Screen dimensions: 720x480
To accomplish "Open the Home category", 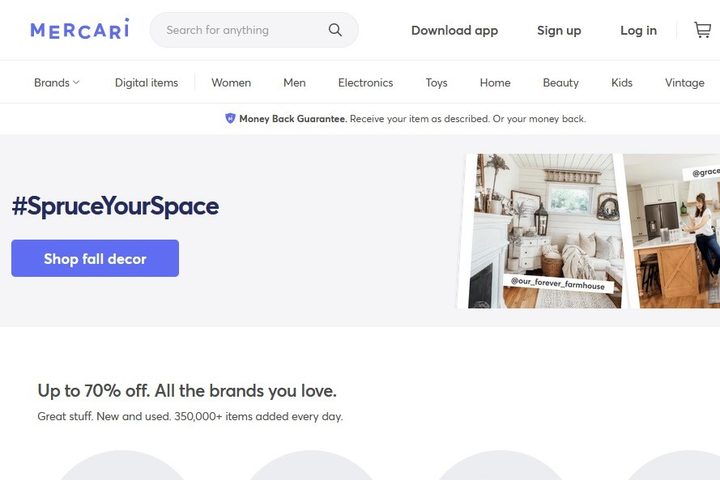I will click(x=495, y=83).
